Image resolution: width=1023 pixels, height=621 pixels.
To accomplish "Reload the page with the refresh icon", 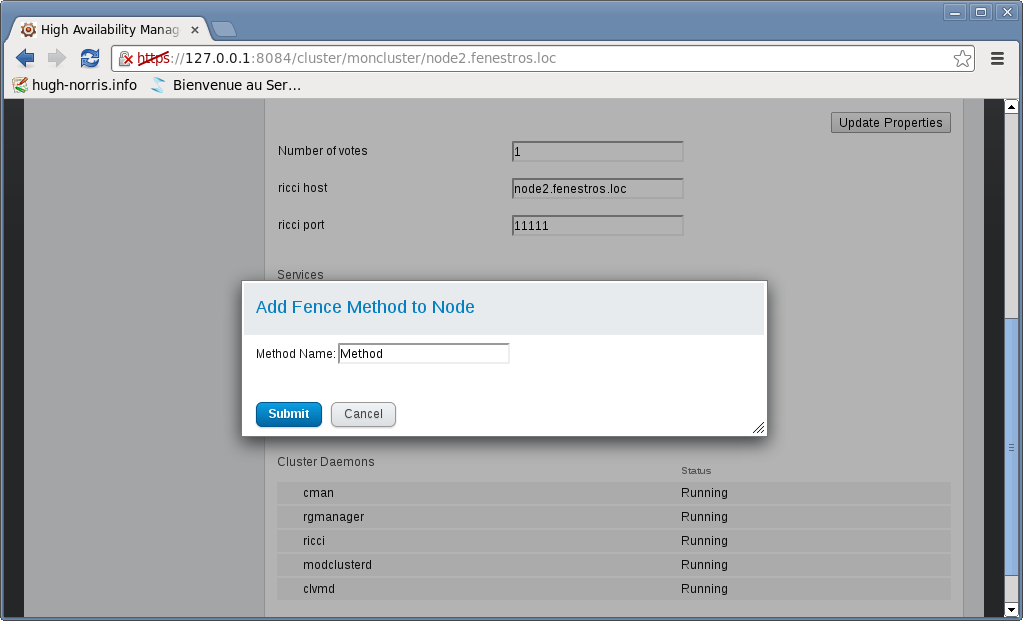I will click(x=90, y=58).
